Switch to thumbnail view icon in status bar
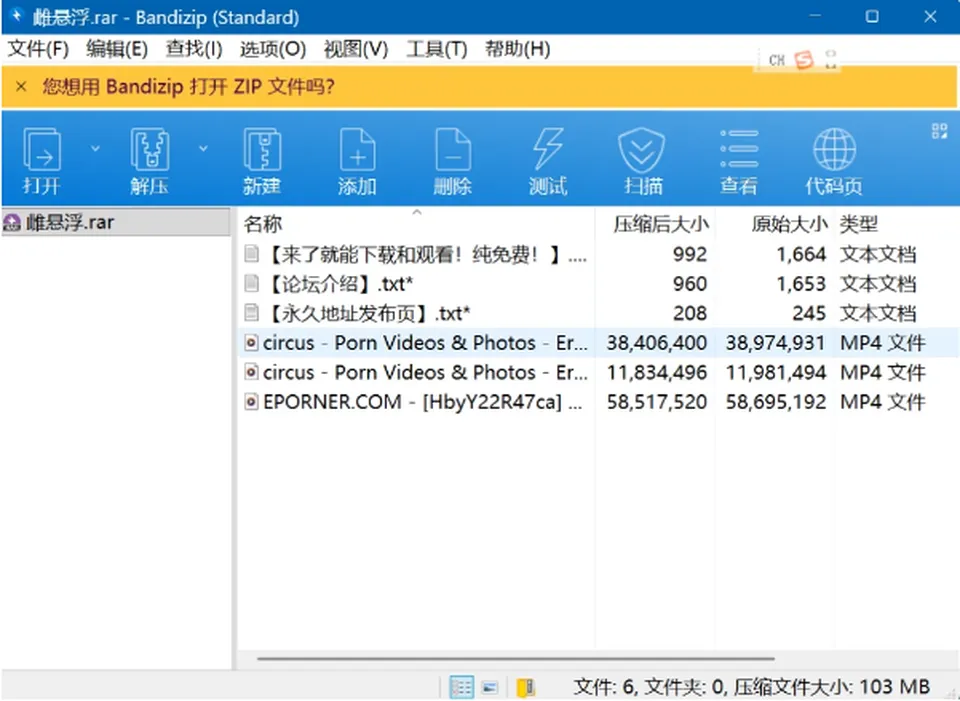 point(490,688)
